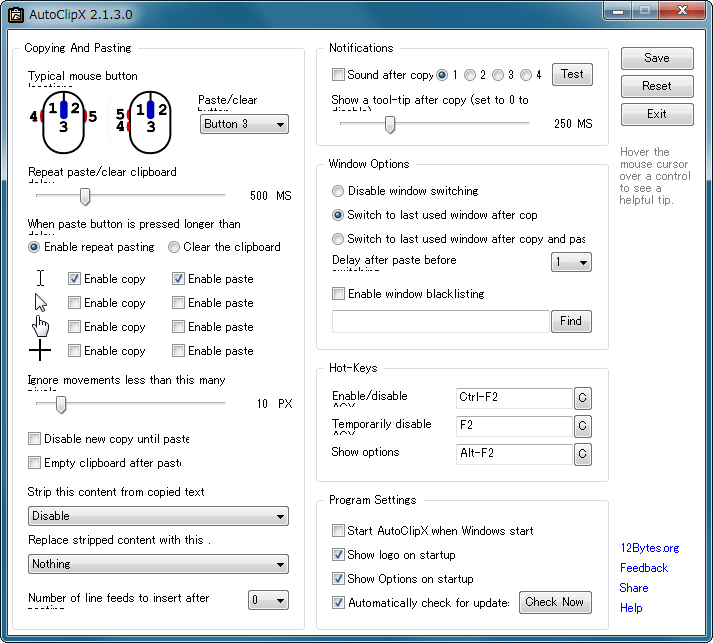The image size is (713, 643).
Task: Click the Save button
Action: [x=657, y=58]
